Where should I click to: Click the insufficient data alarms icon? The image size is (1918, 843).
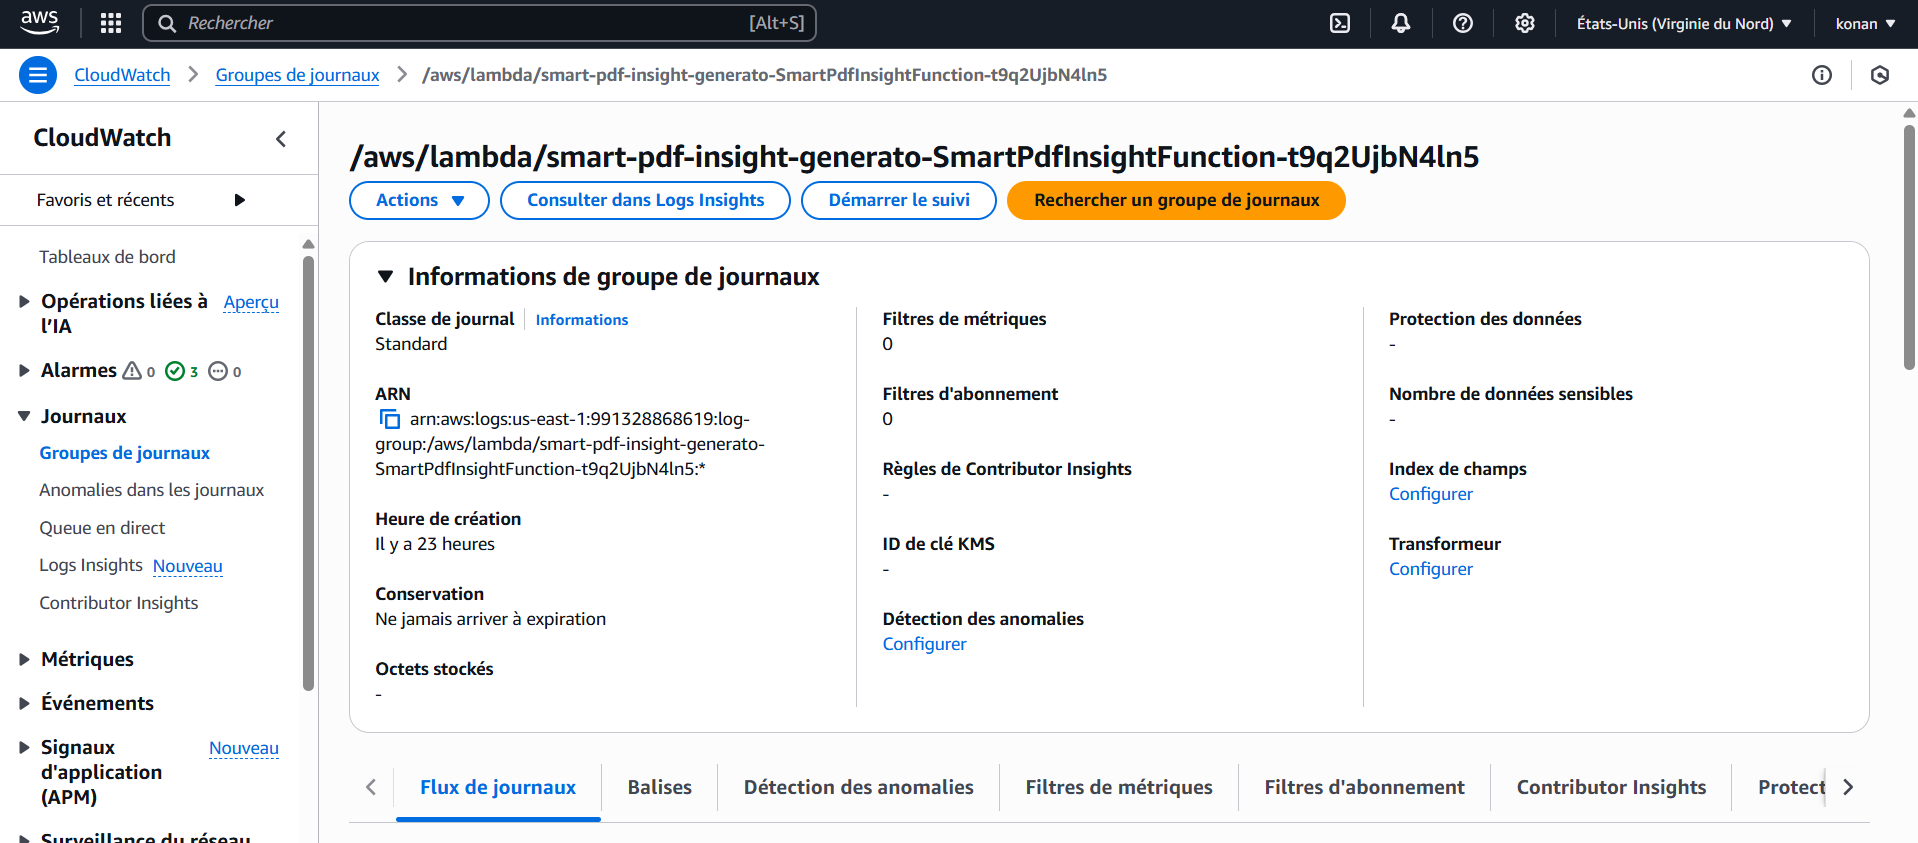(218, 371)
